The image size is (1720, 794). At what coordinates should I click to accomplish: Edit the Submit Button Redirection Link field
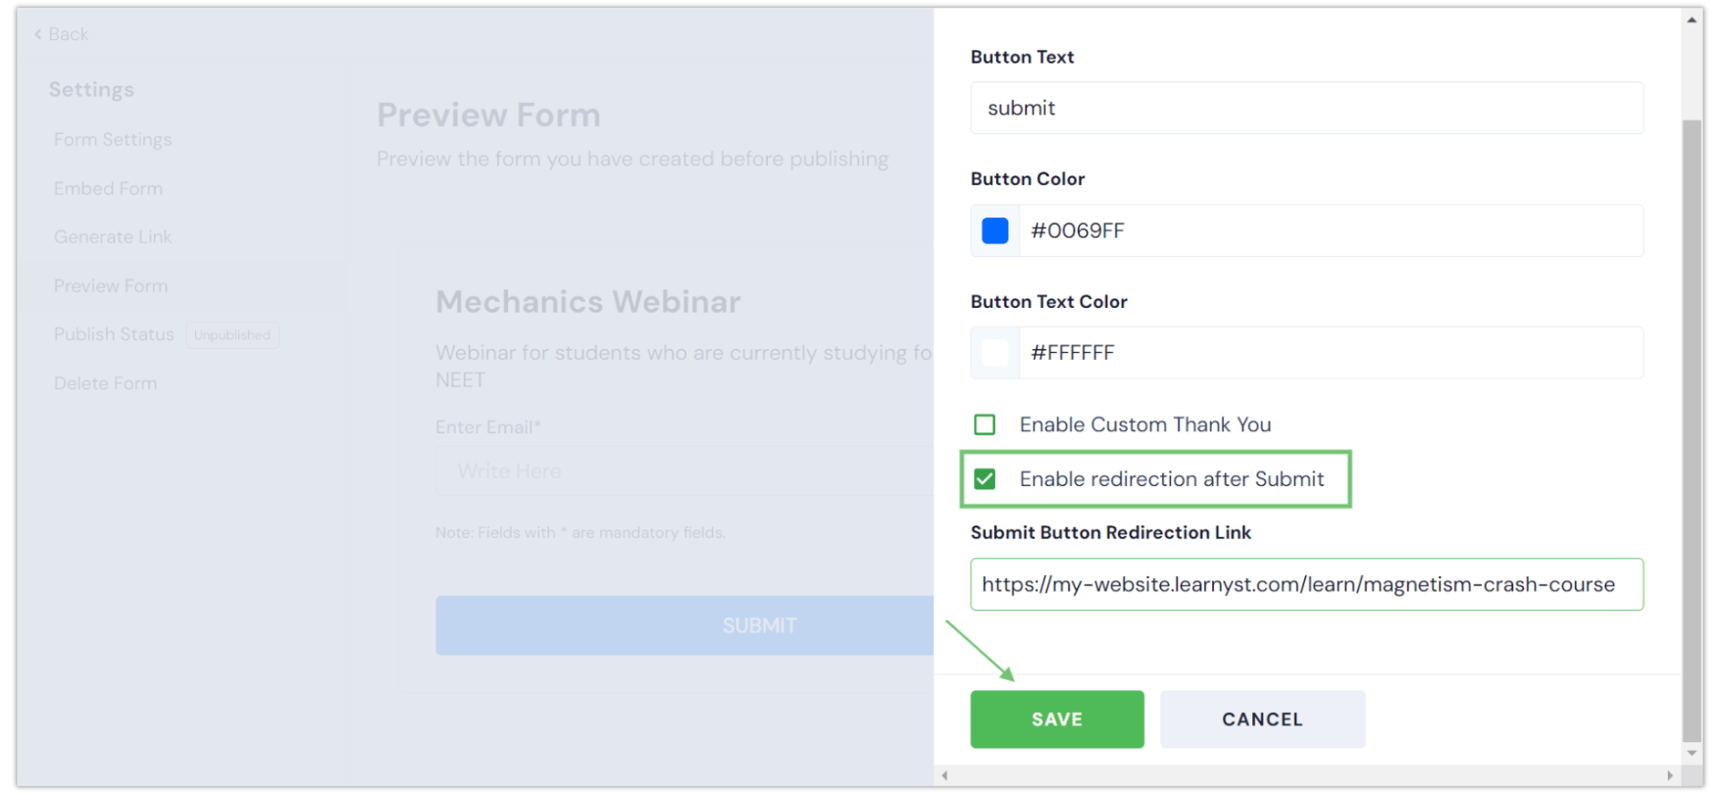click(x=1306, y=584)
